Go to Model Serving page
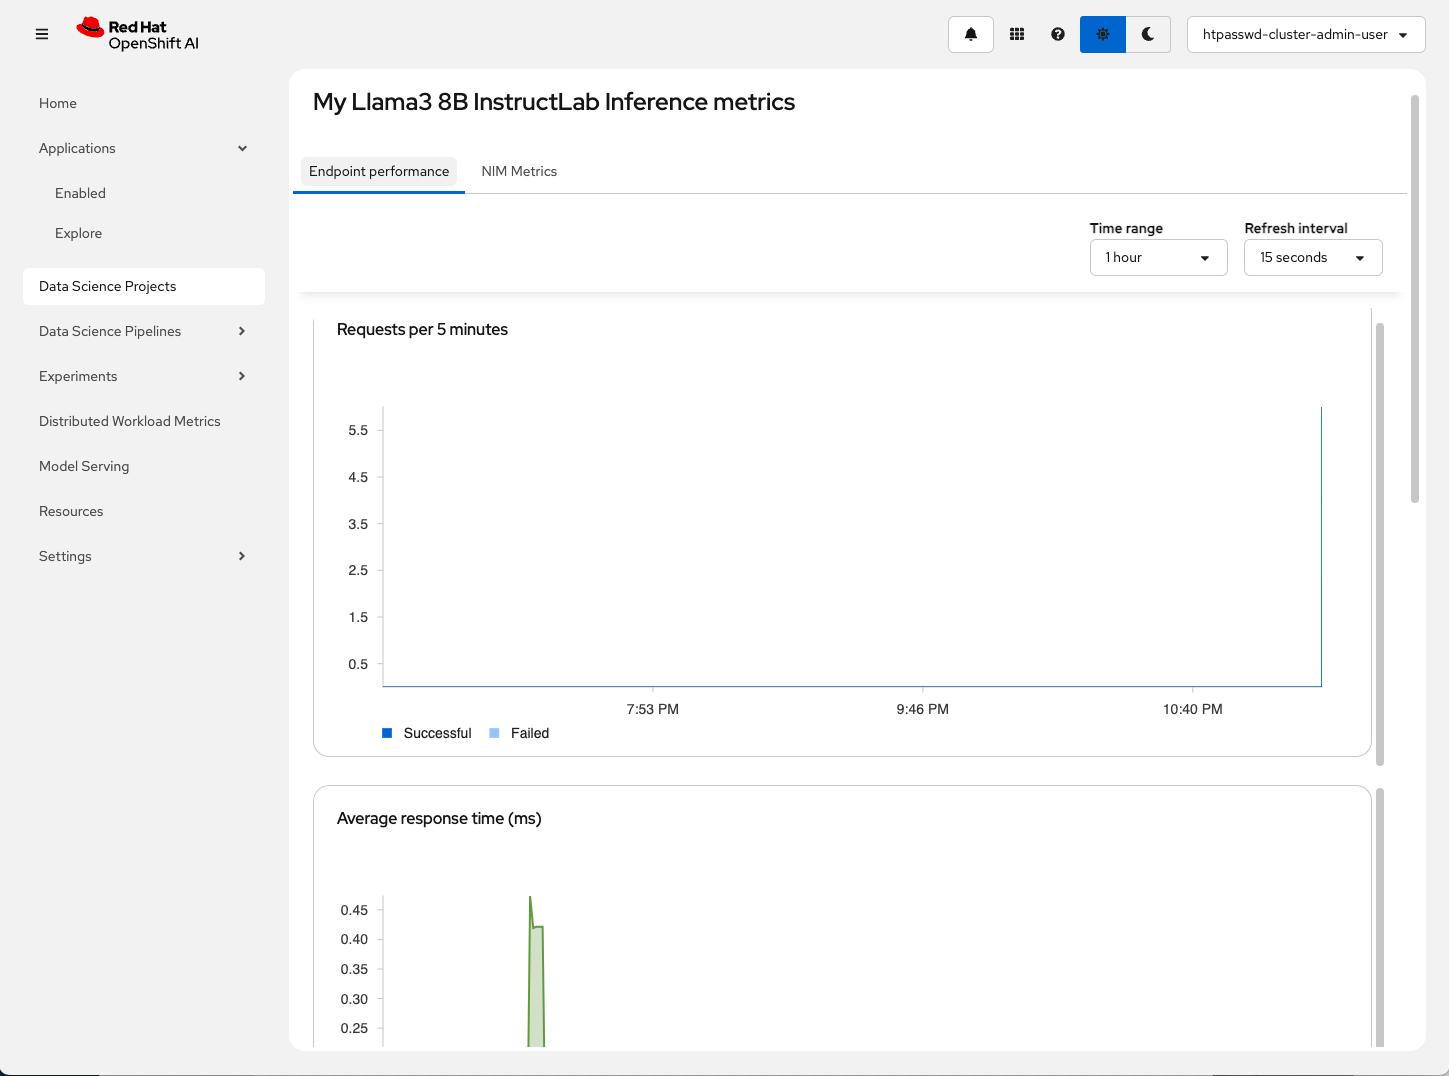Image resolution: width=1449 pixels, height=1076 pixels. pyautogui.click(x=84, y=466)
